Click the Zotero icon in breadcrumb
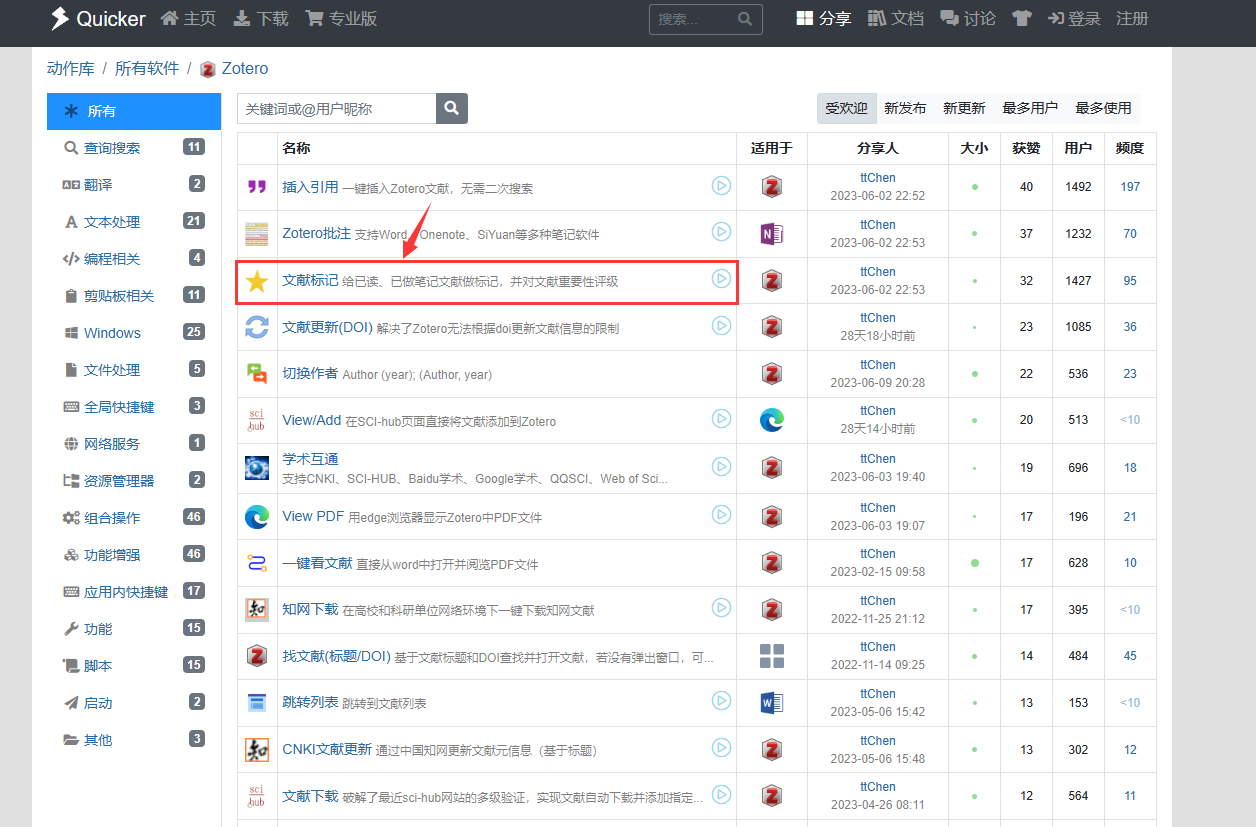Screen dimensions: 1256x827 [x=208, y=69]
